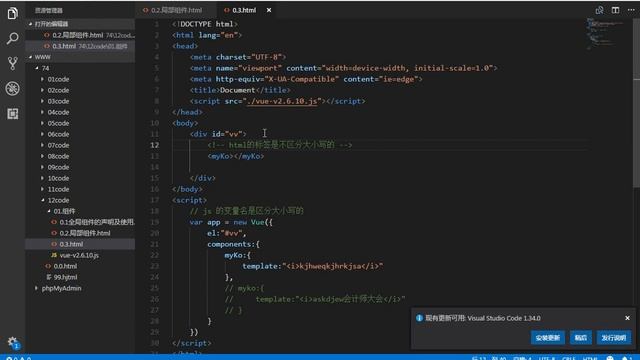Screen dimensions: 640x360
Task: Click the JS icon of vue-v2.6.10.js
Action: click(54, 255)
